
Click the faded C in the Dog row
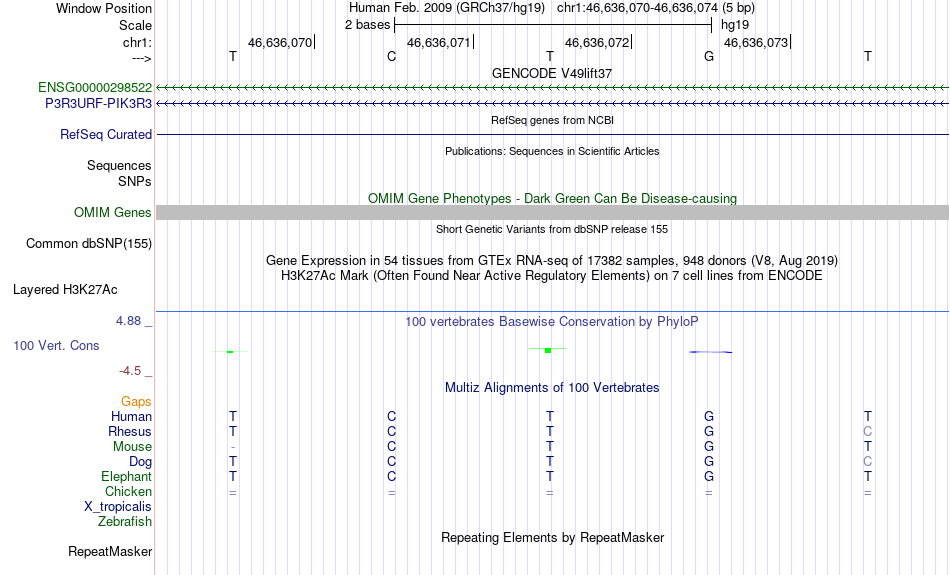868,462
